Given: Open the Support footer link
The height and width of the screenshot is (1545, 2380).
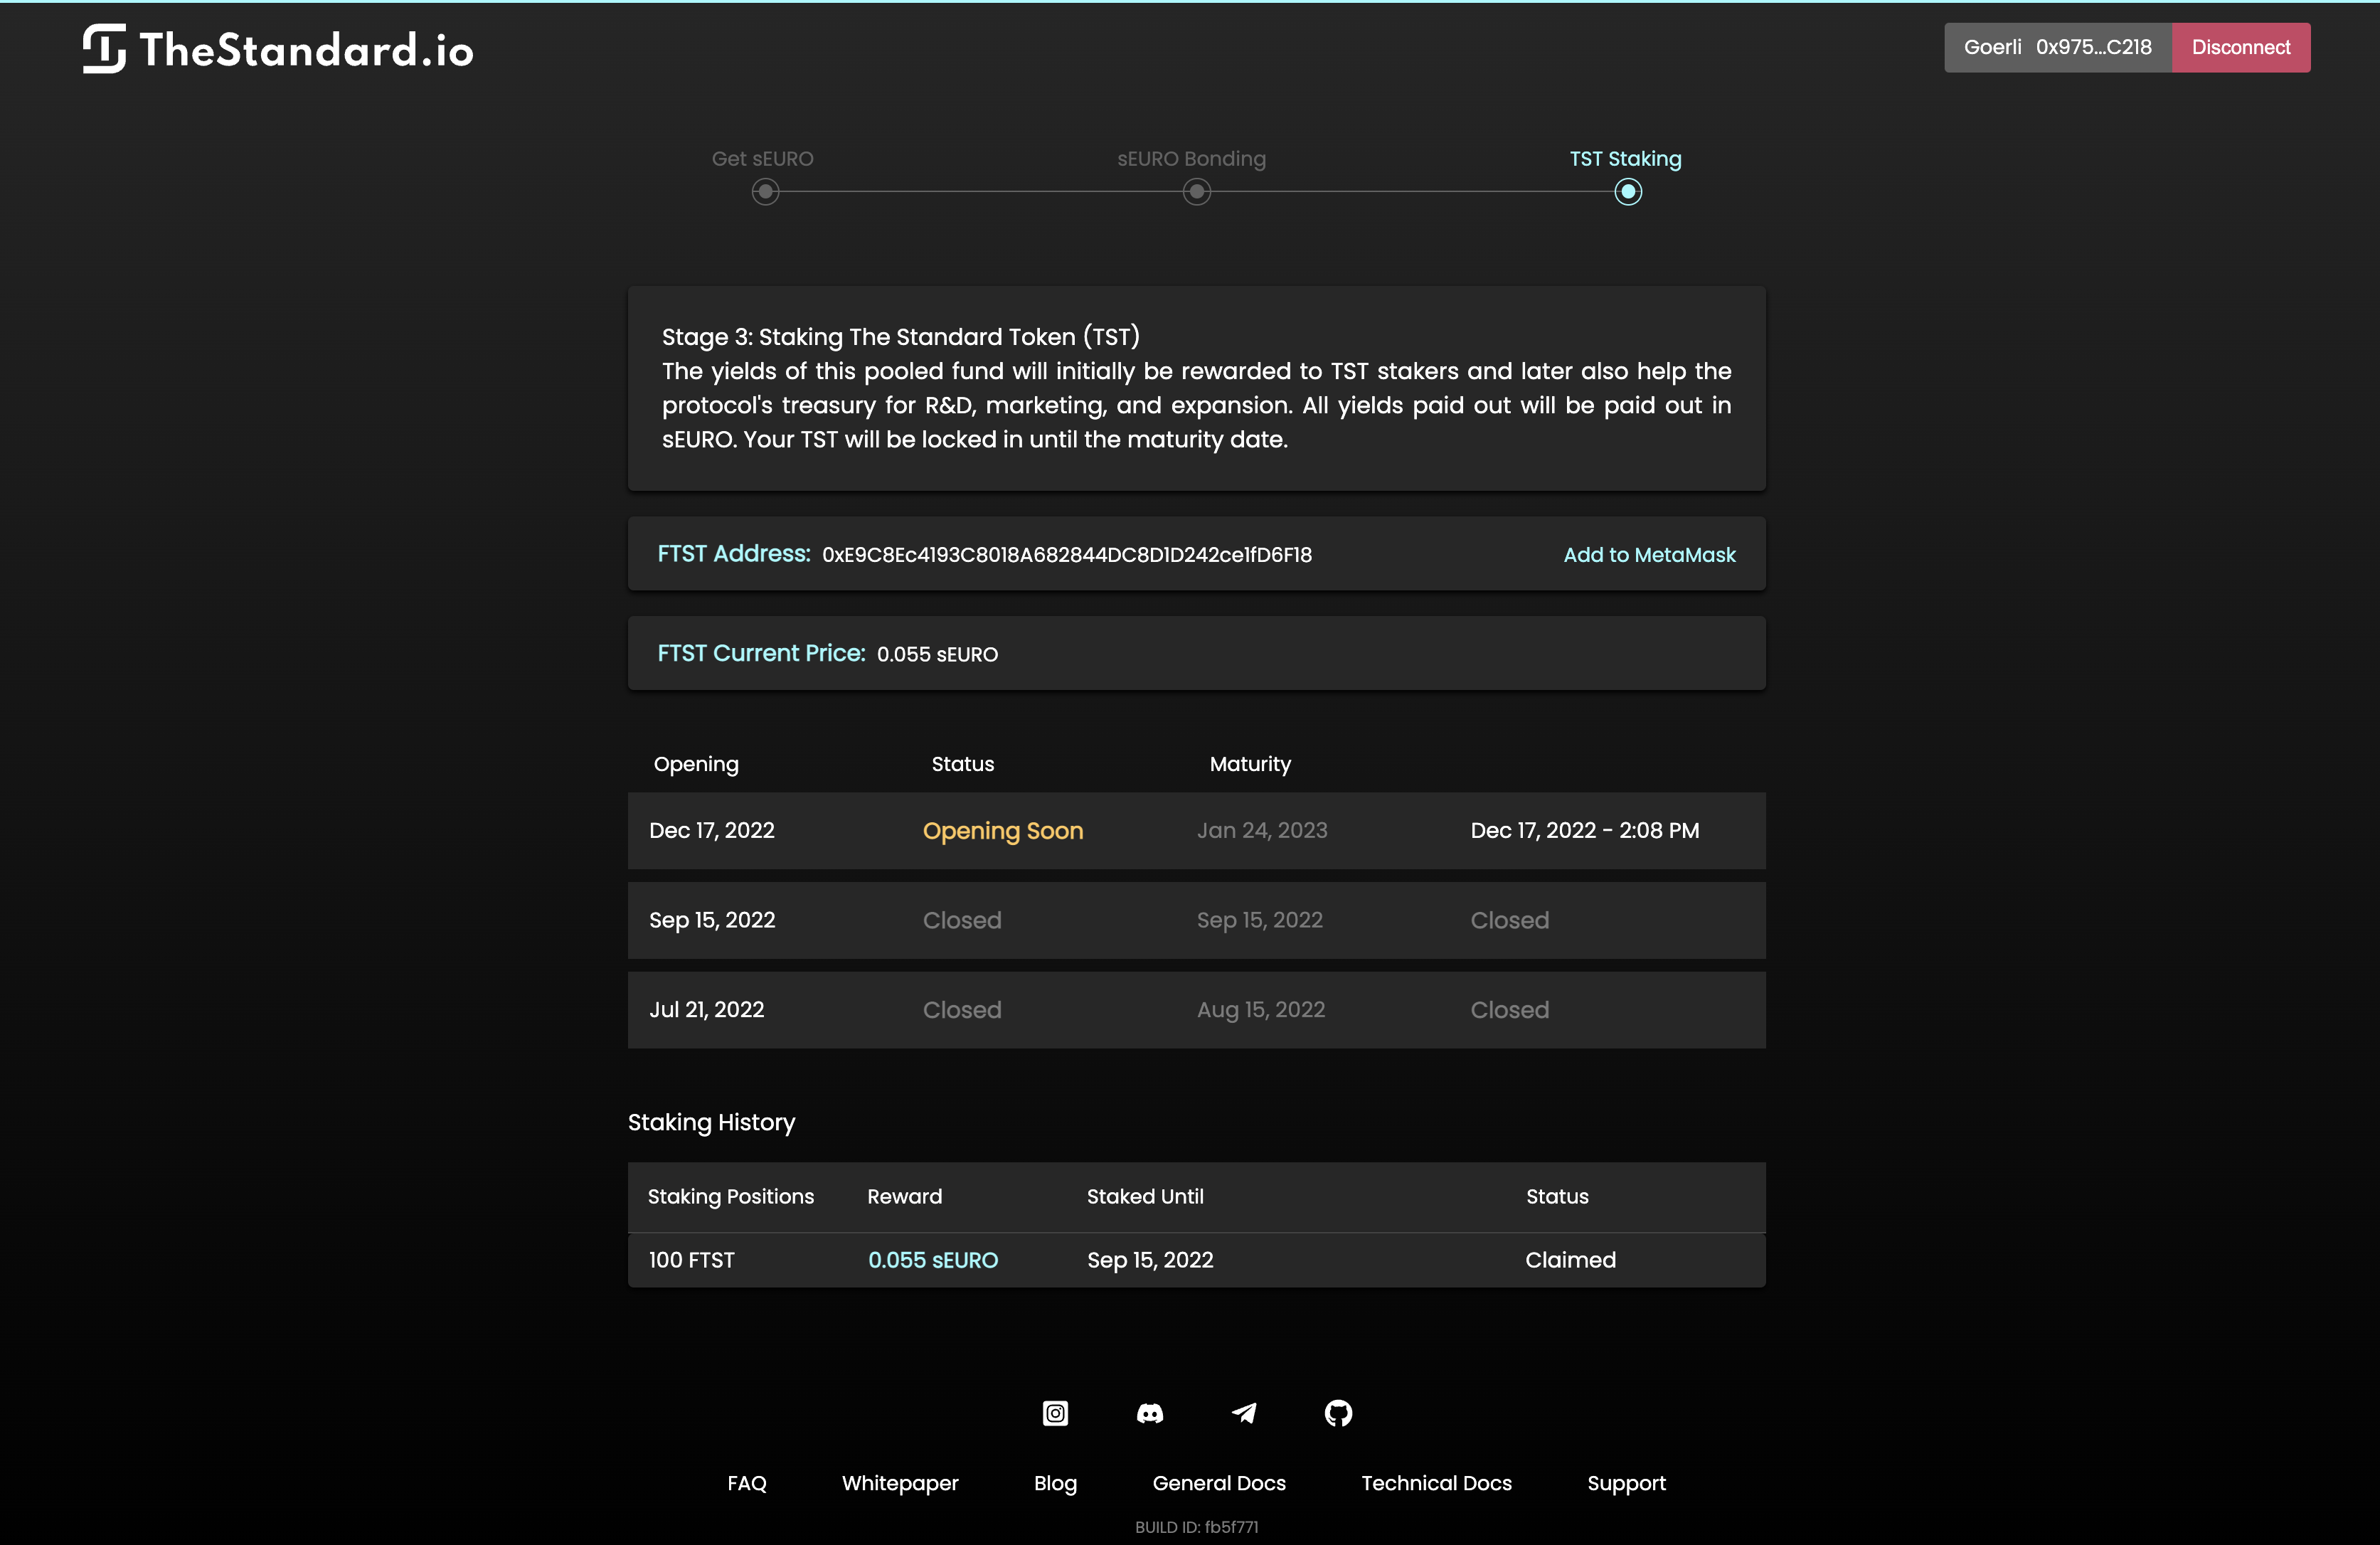Looking at the screenshot, I should (x=1626, y=1483).
